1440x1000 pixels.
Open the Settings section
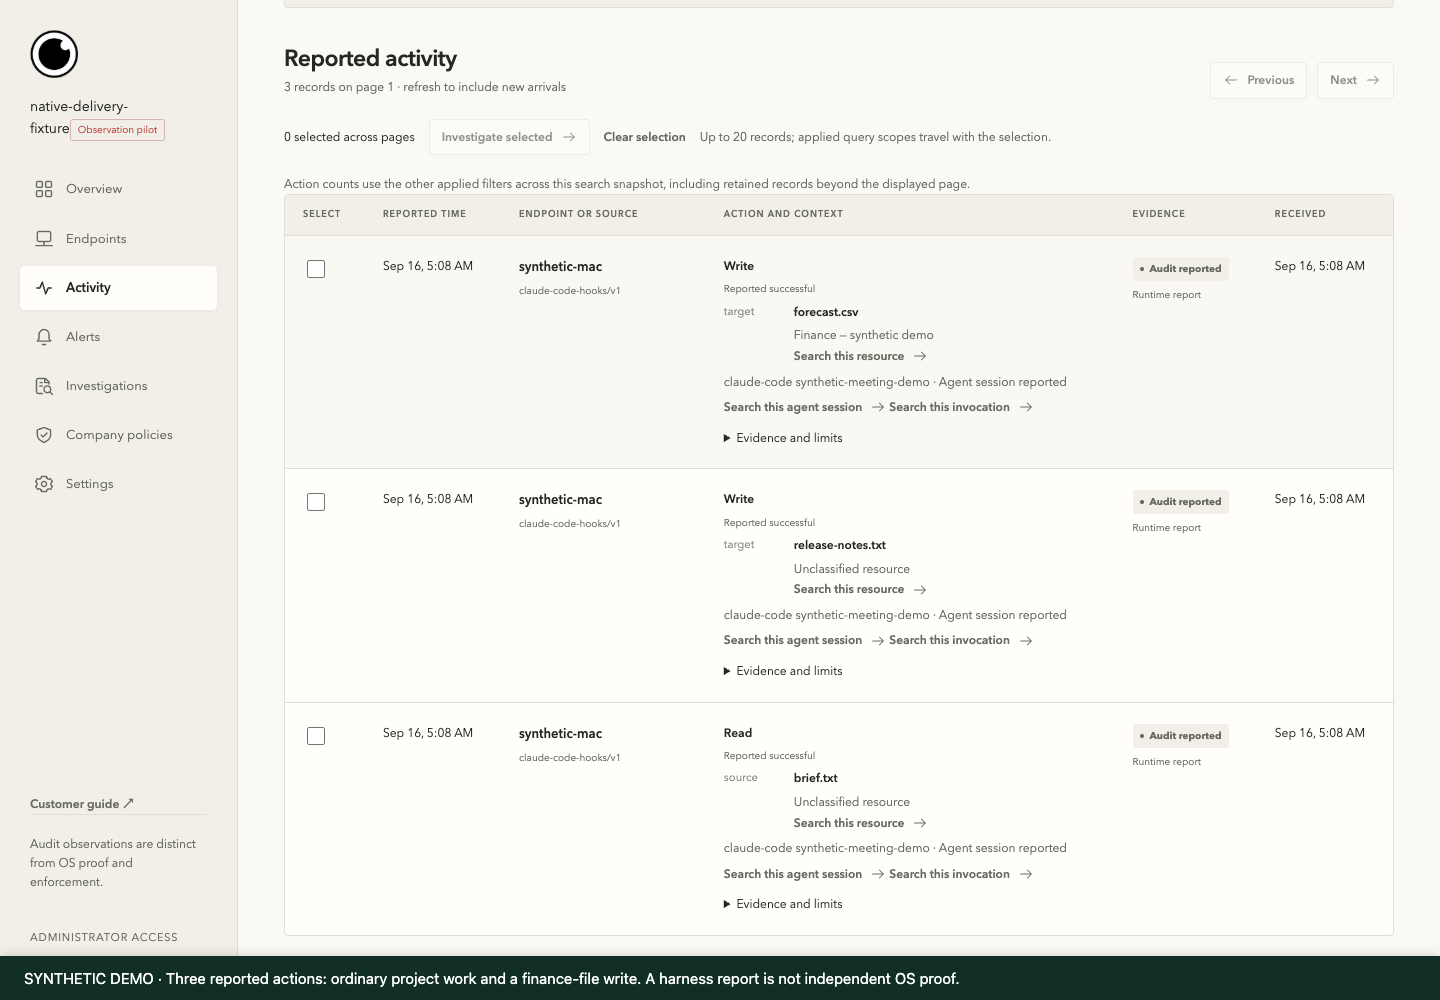pyautogui.click(x=118, y=484)
